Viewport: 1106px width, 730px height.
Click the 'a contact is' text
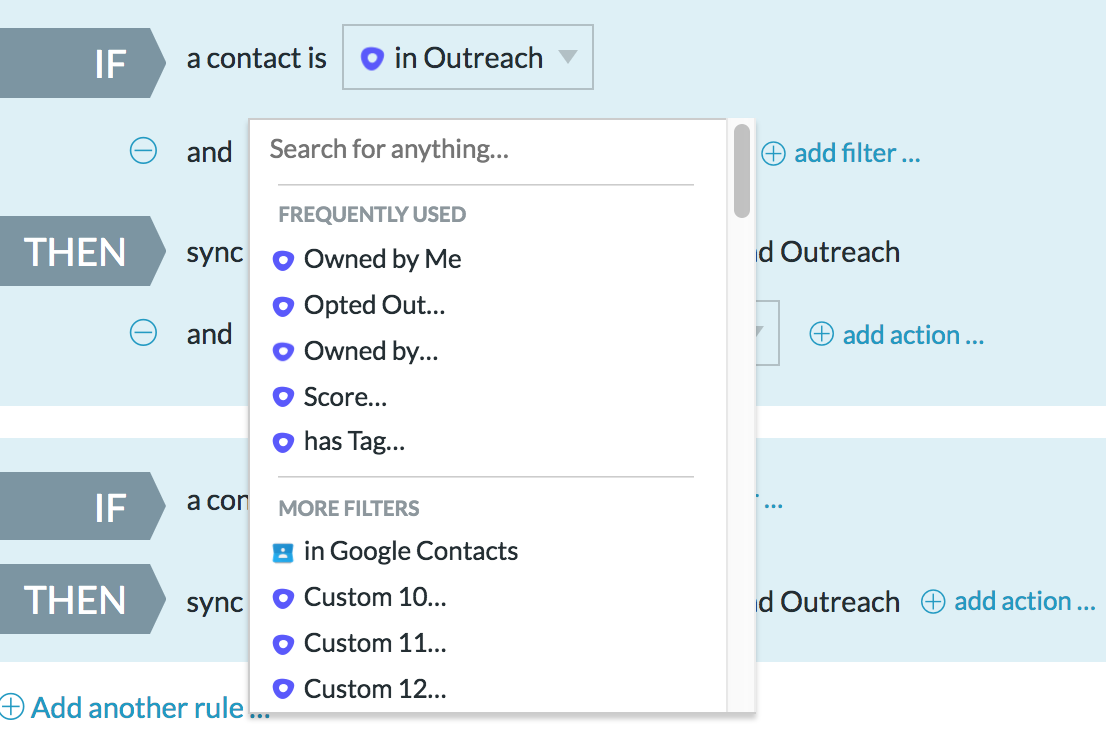pyautogui.click(x=256, y=59)
